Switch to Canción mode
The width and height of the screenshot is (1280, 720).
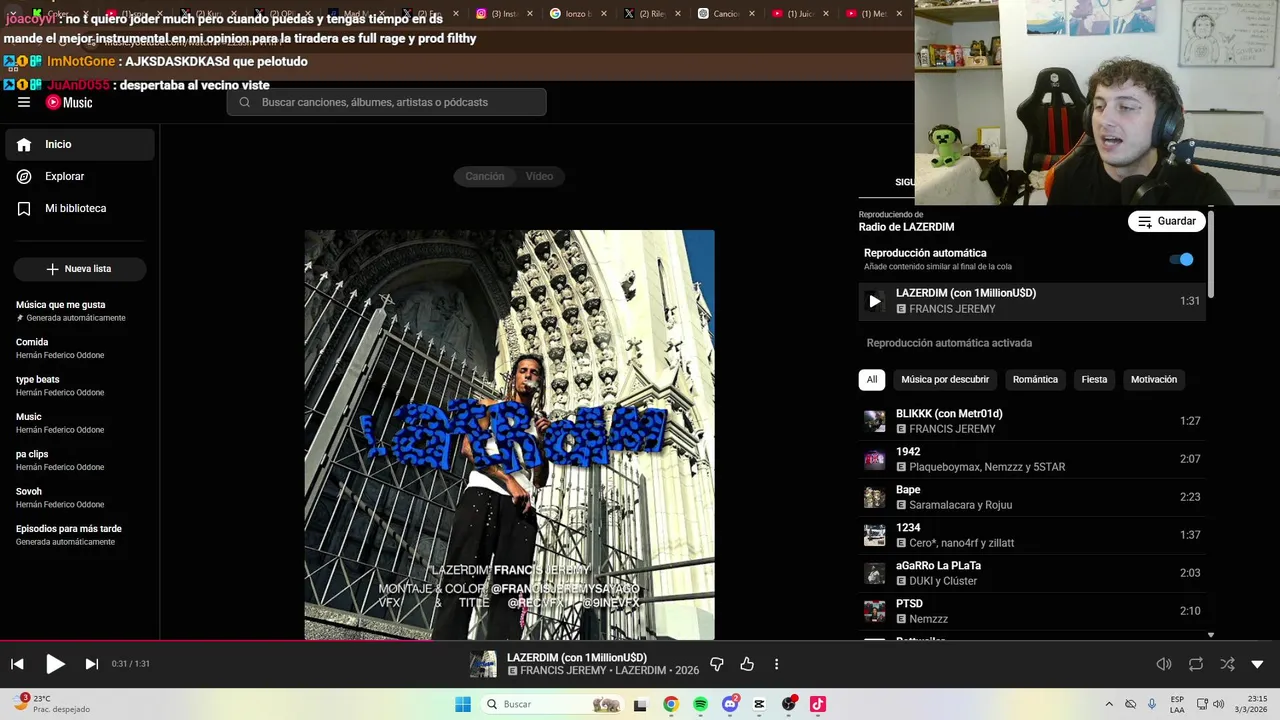pos(485,176)
